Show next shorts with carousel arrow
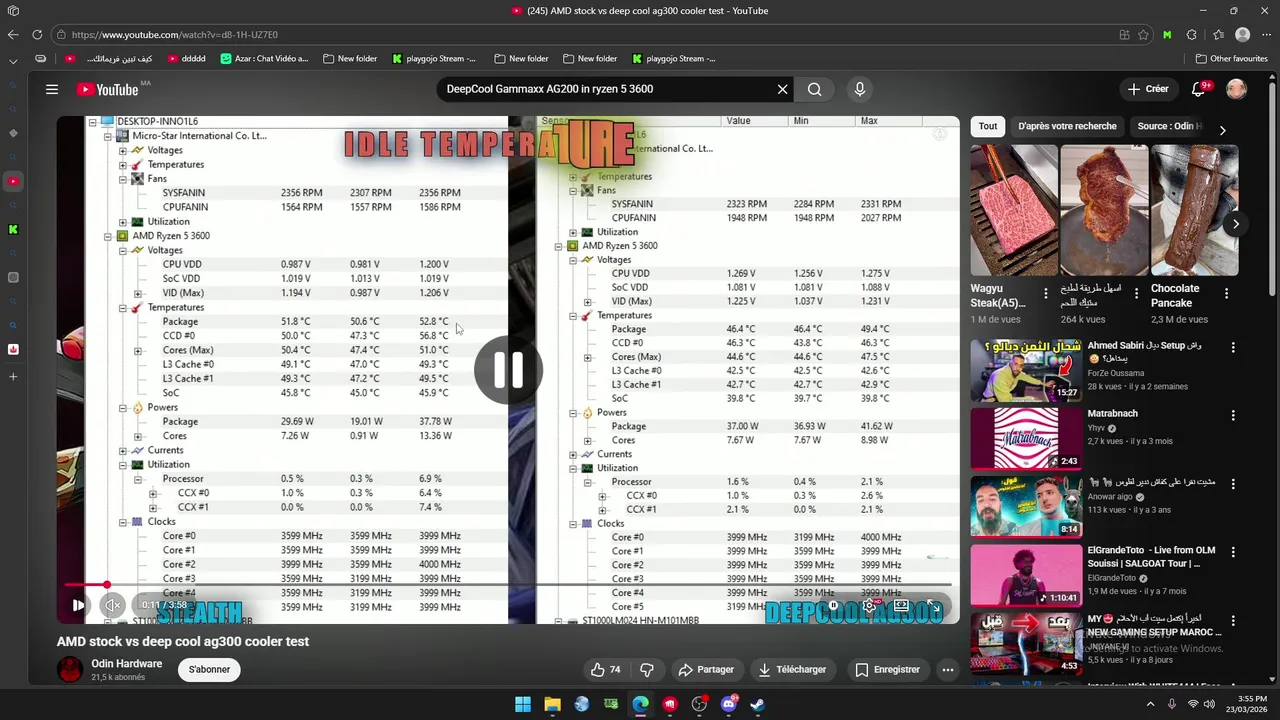1280x720 pixels. (x=1235, y=224)
